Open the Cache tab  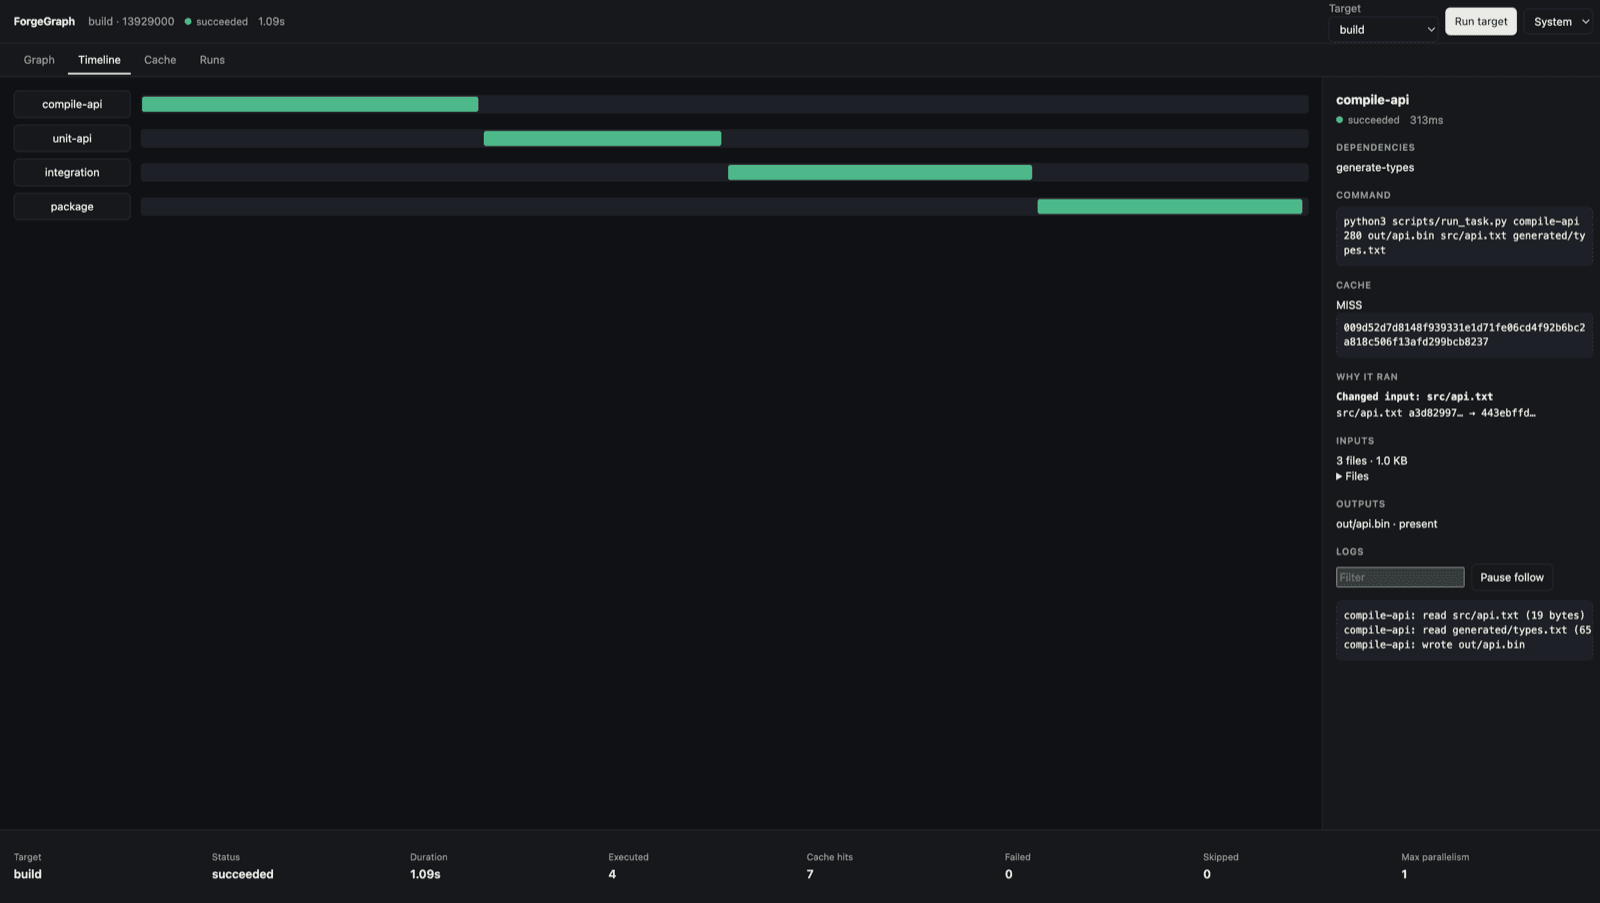pyautogui.click(x=160, y=60)
